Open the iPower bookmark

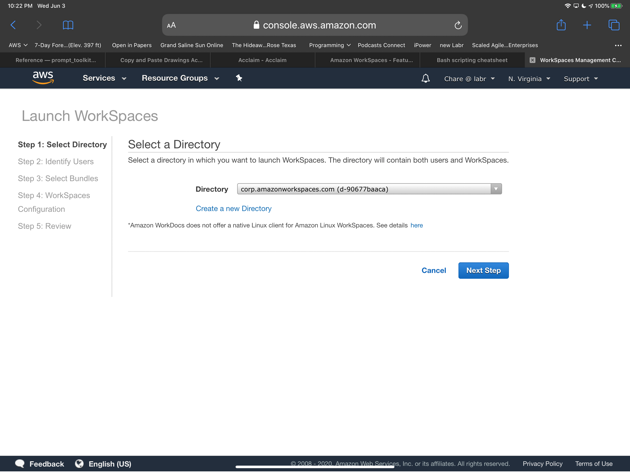[422, 45]
